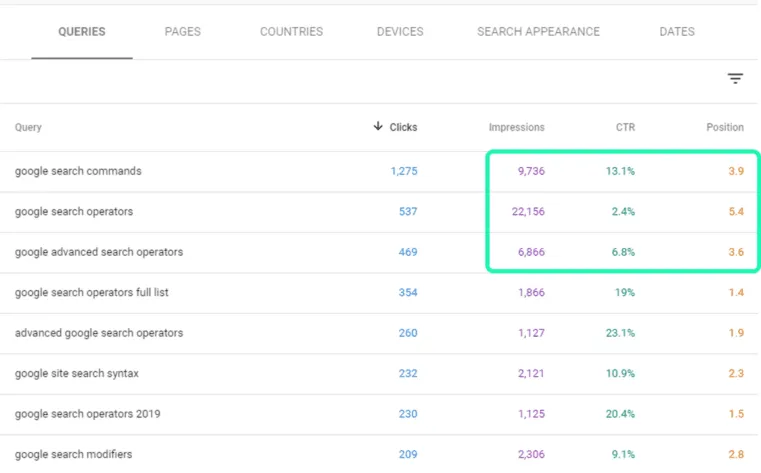
Task: Sort by Position column header
Action: 725,127
